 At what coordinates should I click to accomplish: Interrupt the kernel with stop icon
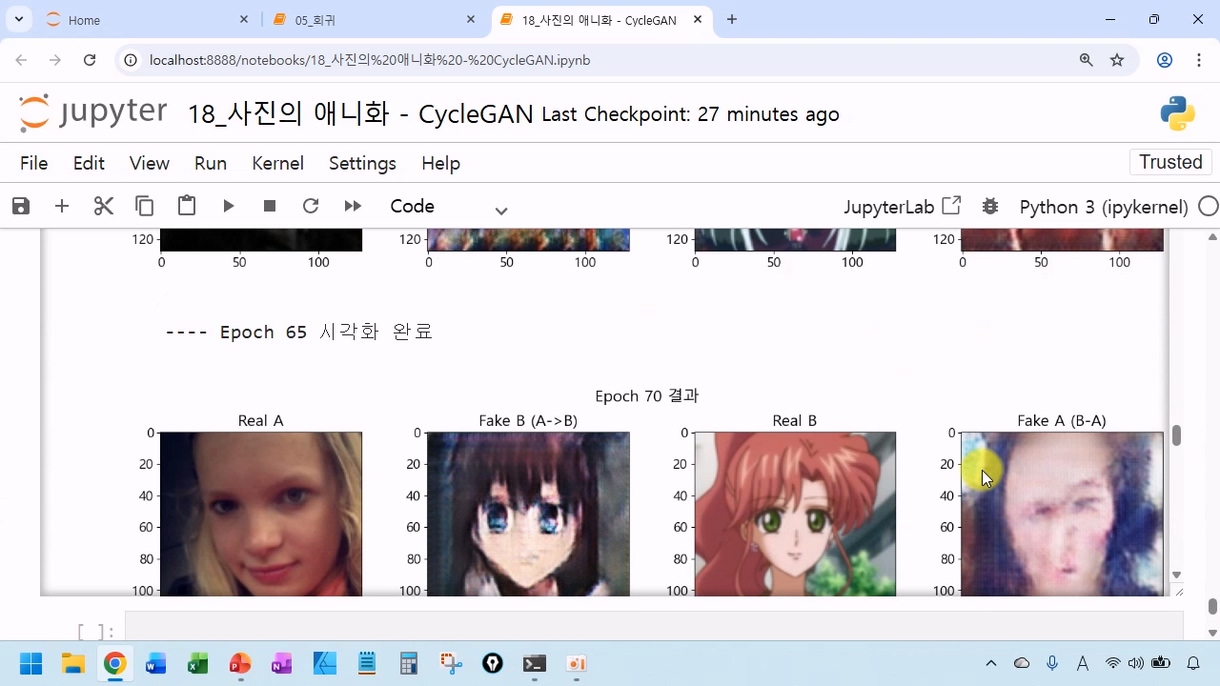[x=269, y=206]
